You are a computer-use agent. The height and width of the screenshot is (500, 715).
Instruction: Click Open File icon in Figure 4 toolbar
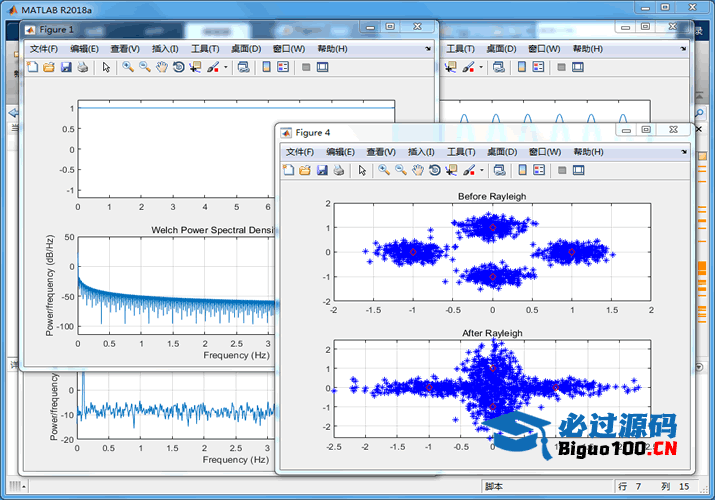pyautogui.click(x=305, y=170)
